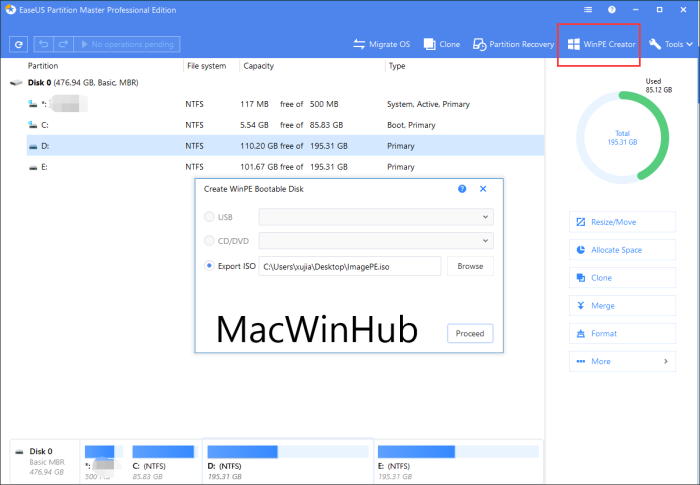Image resolution: width=700 pixels, height=485 pixels.
Task: Click the refresh disk icon
Action: (18, 44)
